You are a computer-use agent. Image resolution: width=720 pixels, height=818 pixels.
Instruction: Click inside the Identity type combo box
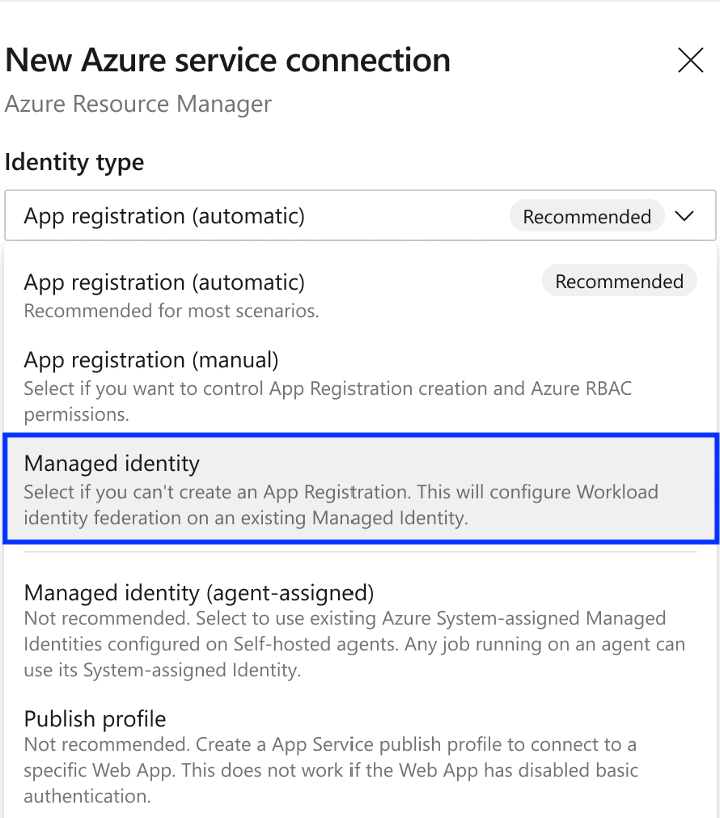pyautogui.click(x=300, y=215)
